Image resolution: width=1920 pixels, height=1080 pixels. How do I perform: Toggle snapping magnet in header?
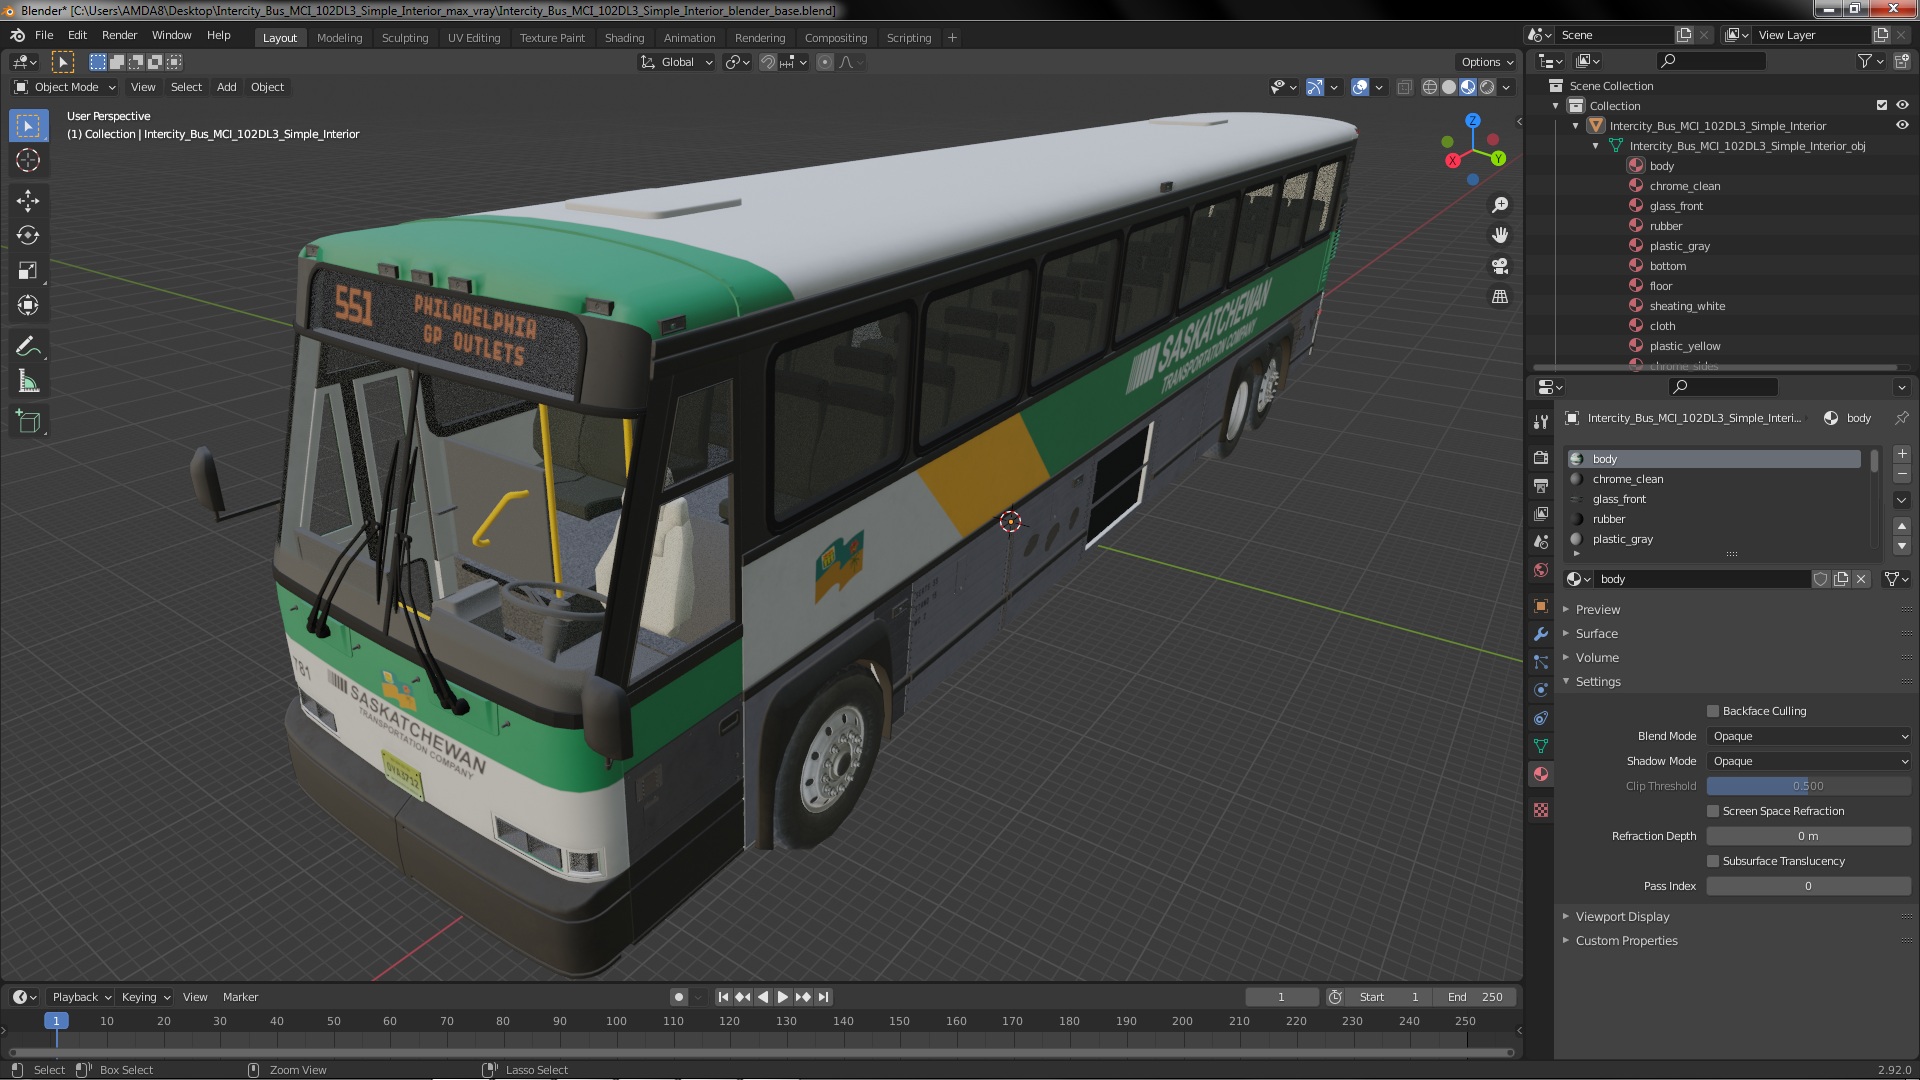coord(768,62)
